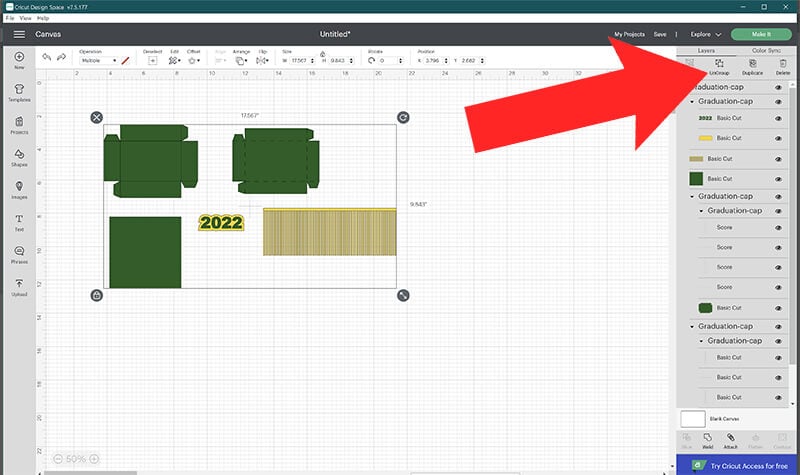Hide the 2022 Basic Cut layer

click(778, 118)
